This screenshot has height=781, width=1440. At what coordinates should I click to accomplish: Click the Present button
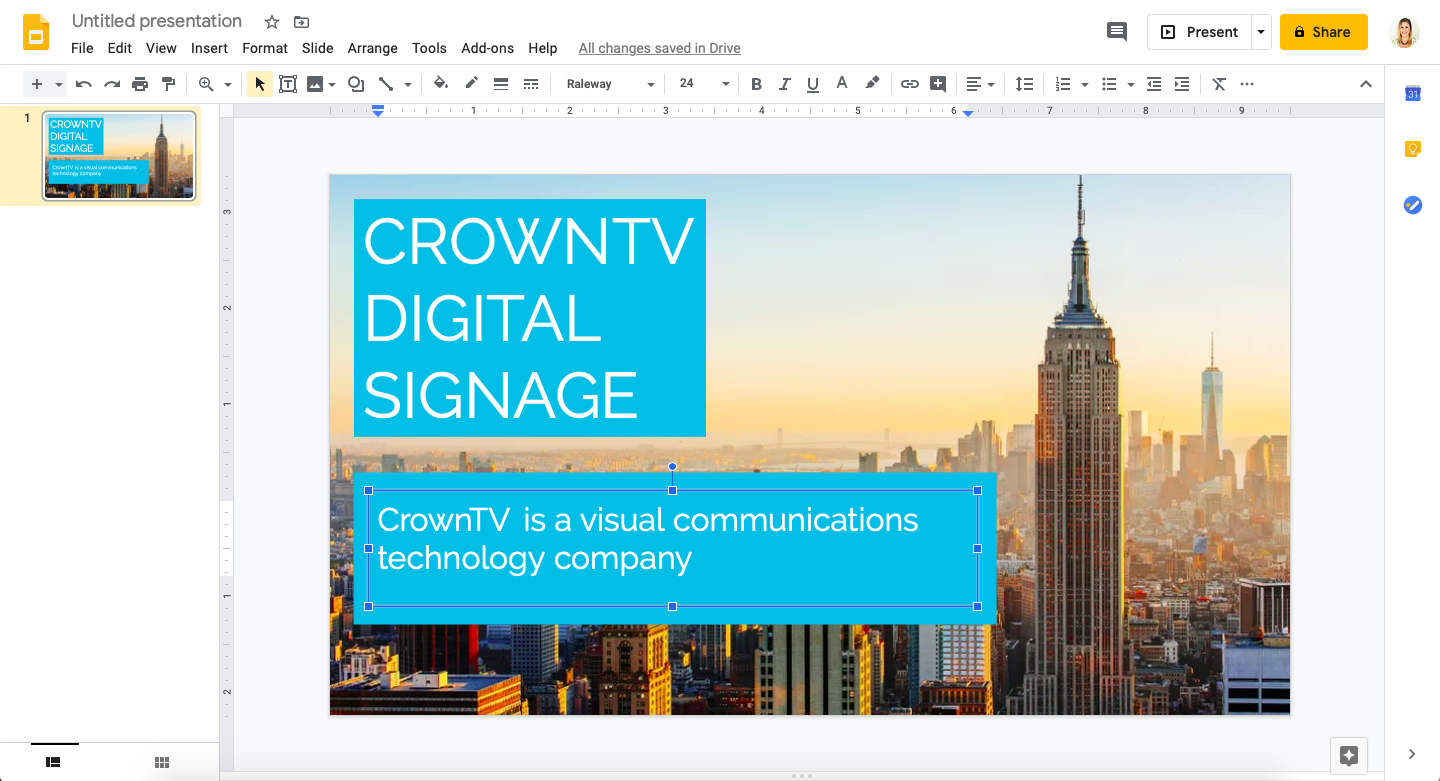pyautogui.click(x=1200, y=31)
